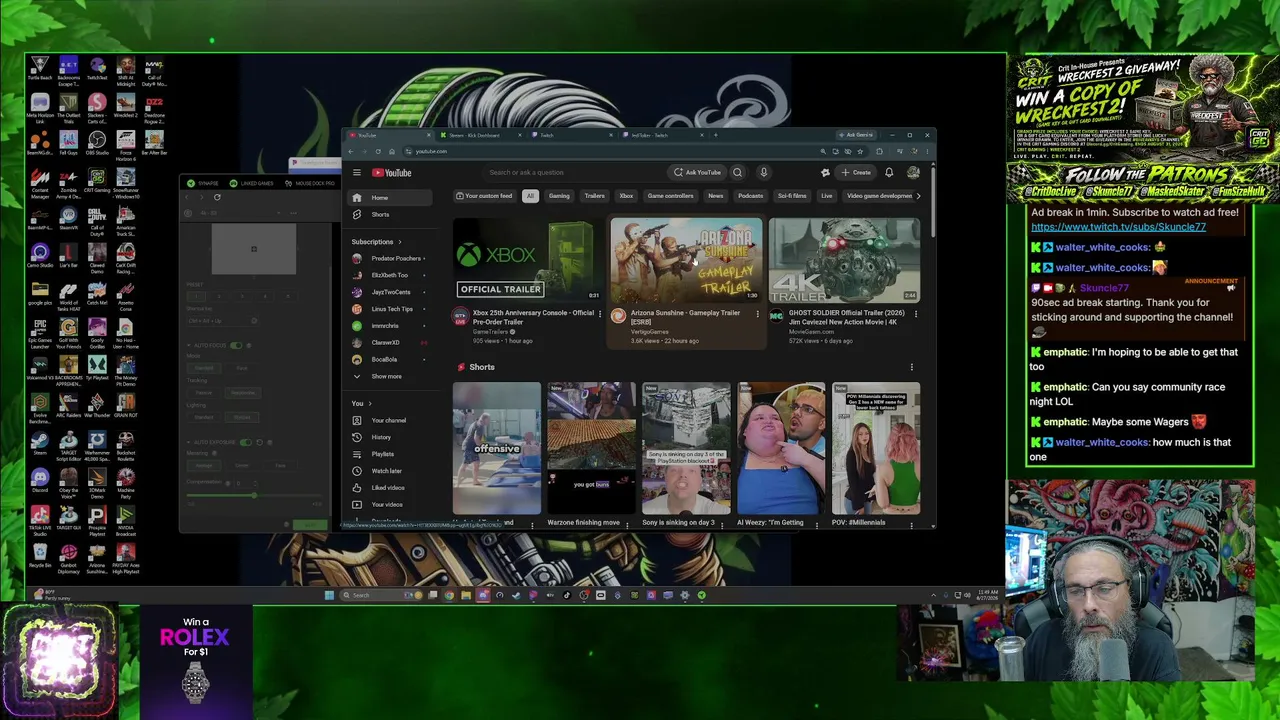Open the Linked Games tab in Synapse

pos(252,183)
